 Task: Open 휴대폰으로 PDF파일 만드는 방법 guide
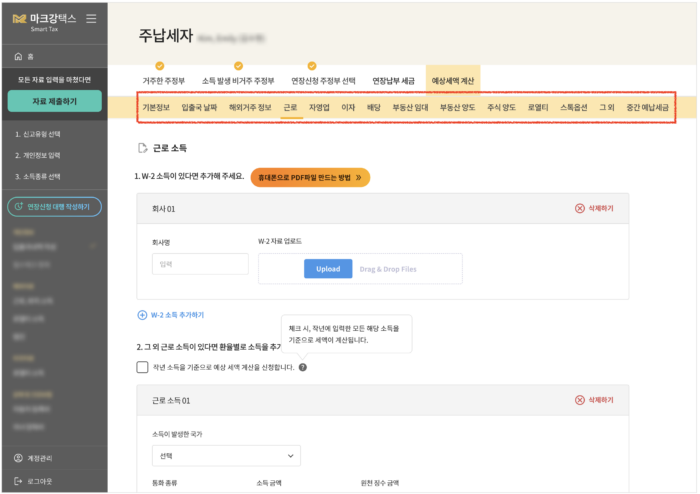310,177
